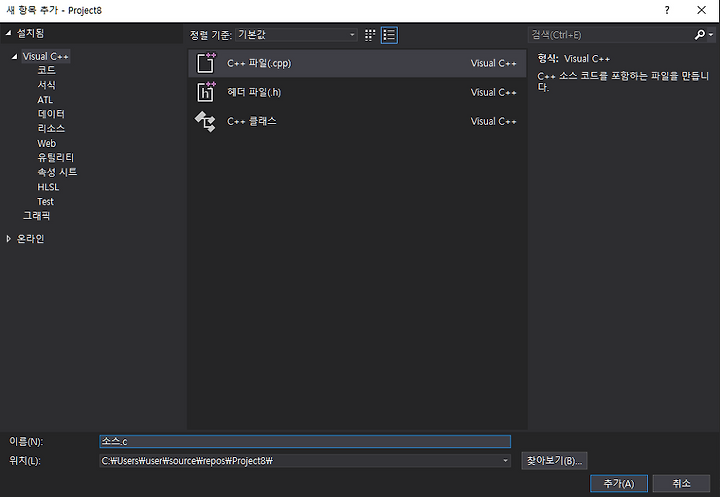Select the 데이터 category
The image size is (720, 497).
tap(51, 114)
